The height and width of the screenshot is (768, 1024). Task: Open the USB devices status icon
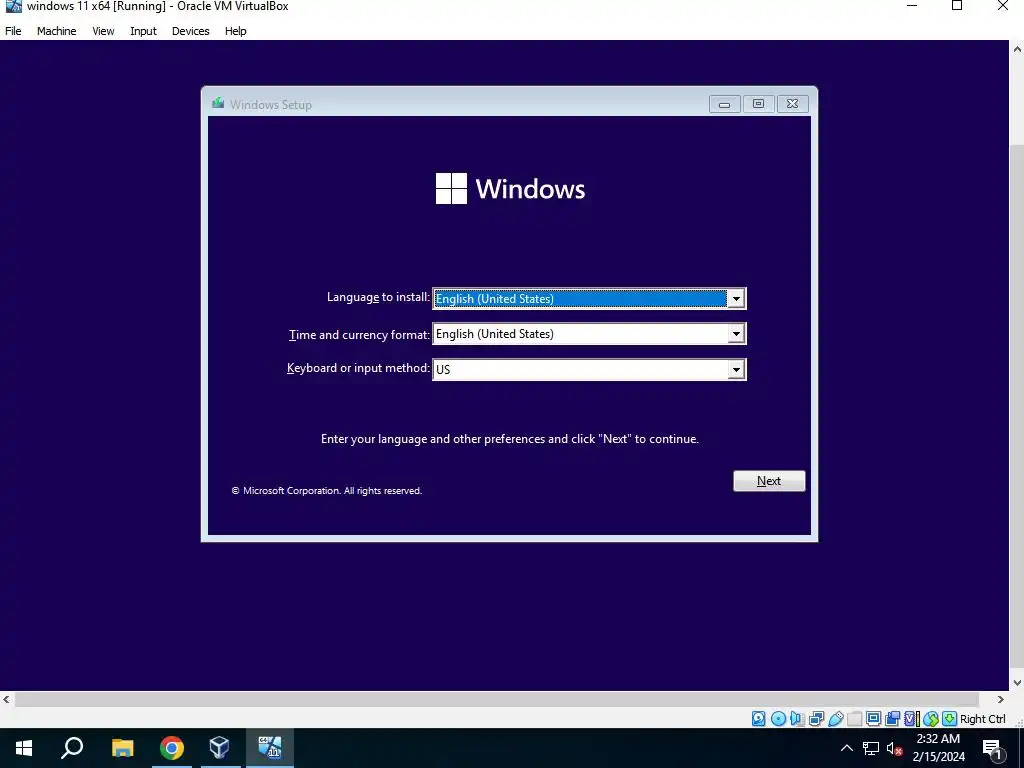point(835,718)
